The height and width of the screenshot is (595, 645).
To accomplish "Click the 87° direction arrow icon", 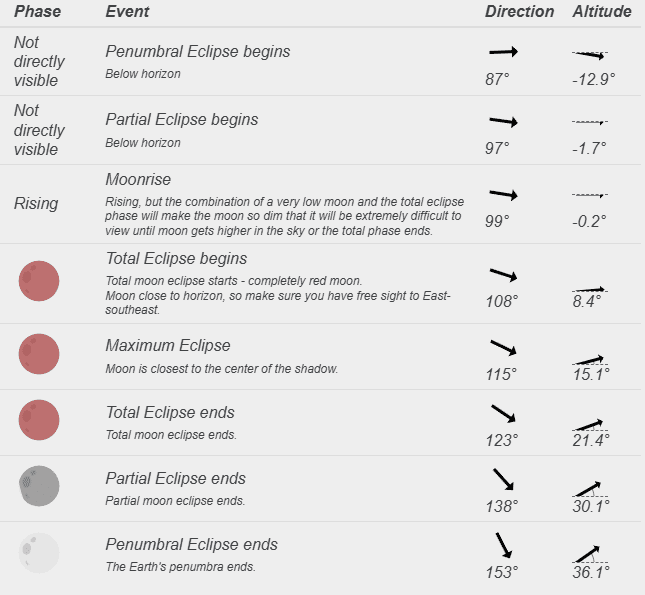I will tap(503, 52).
